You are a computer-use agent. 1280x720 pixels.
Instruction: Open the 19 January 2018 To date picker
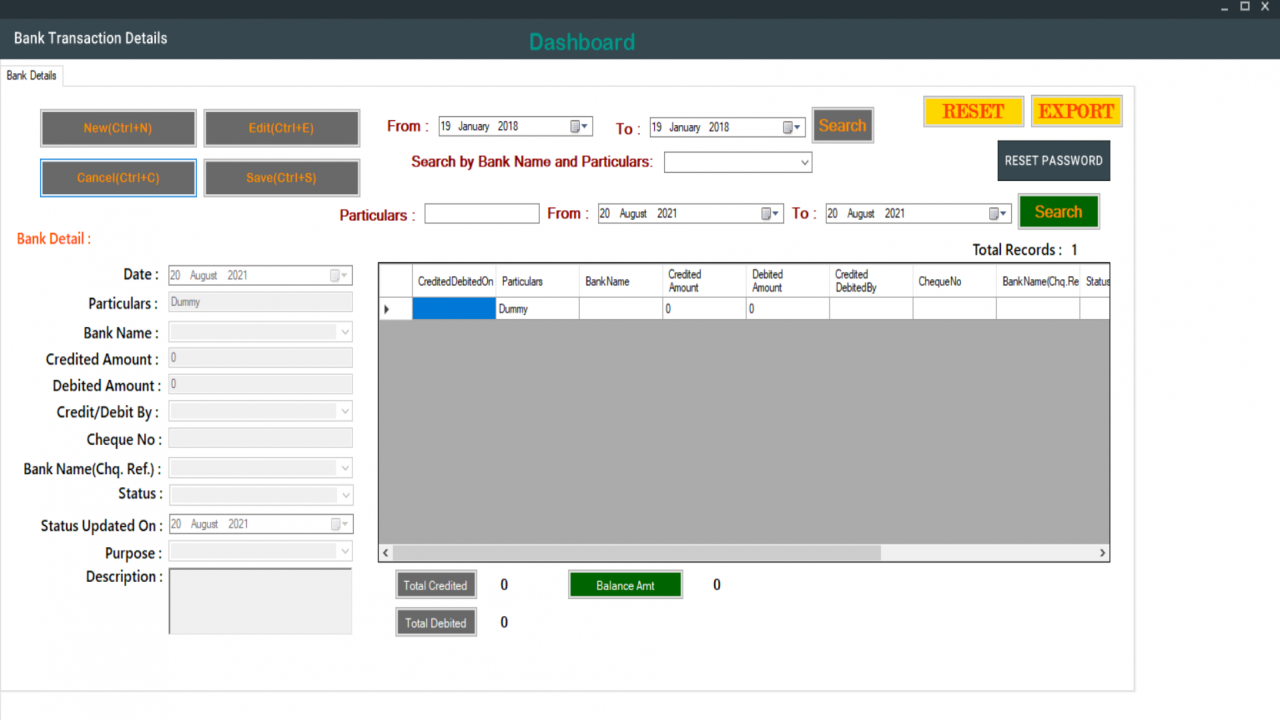point(728,127)
